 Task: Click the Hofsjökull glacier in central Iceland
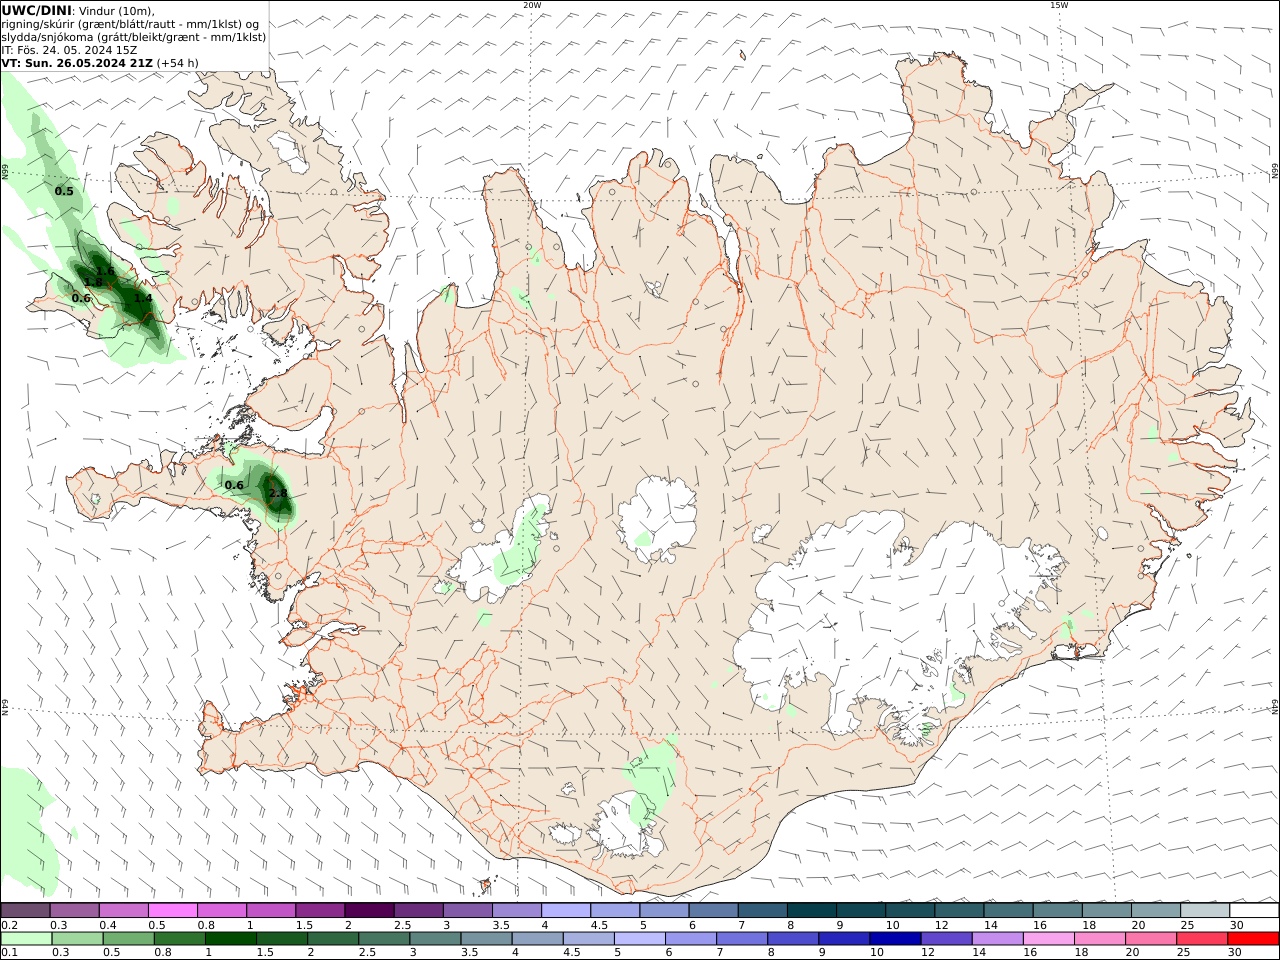[x=657, y=518]
